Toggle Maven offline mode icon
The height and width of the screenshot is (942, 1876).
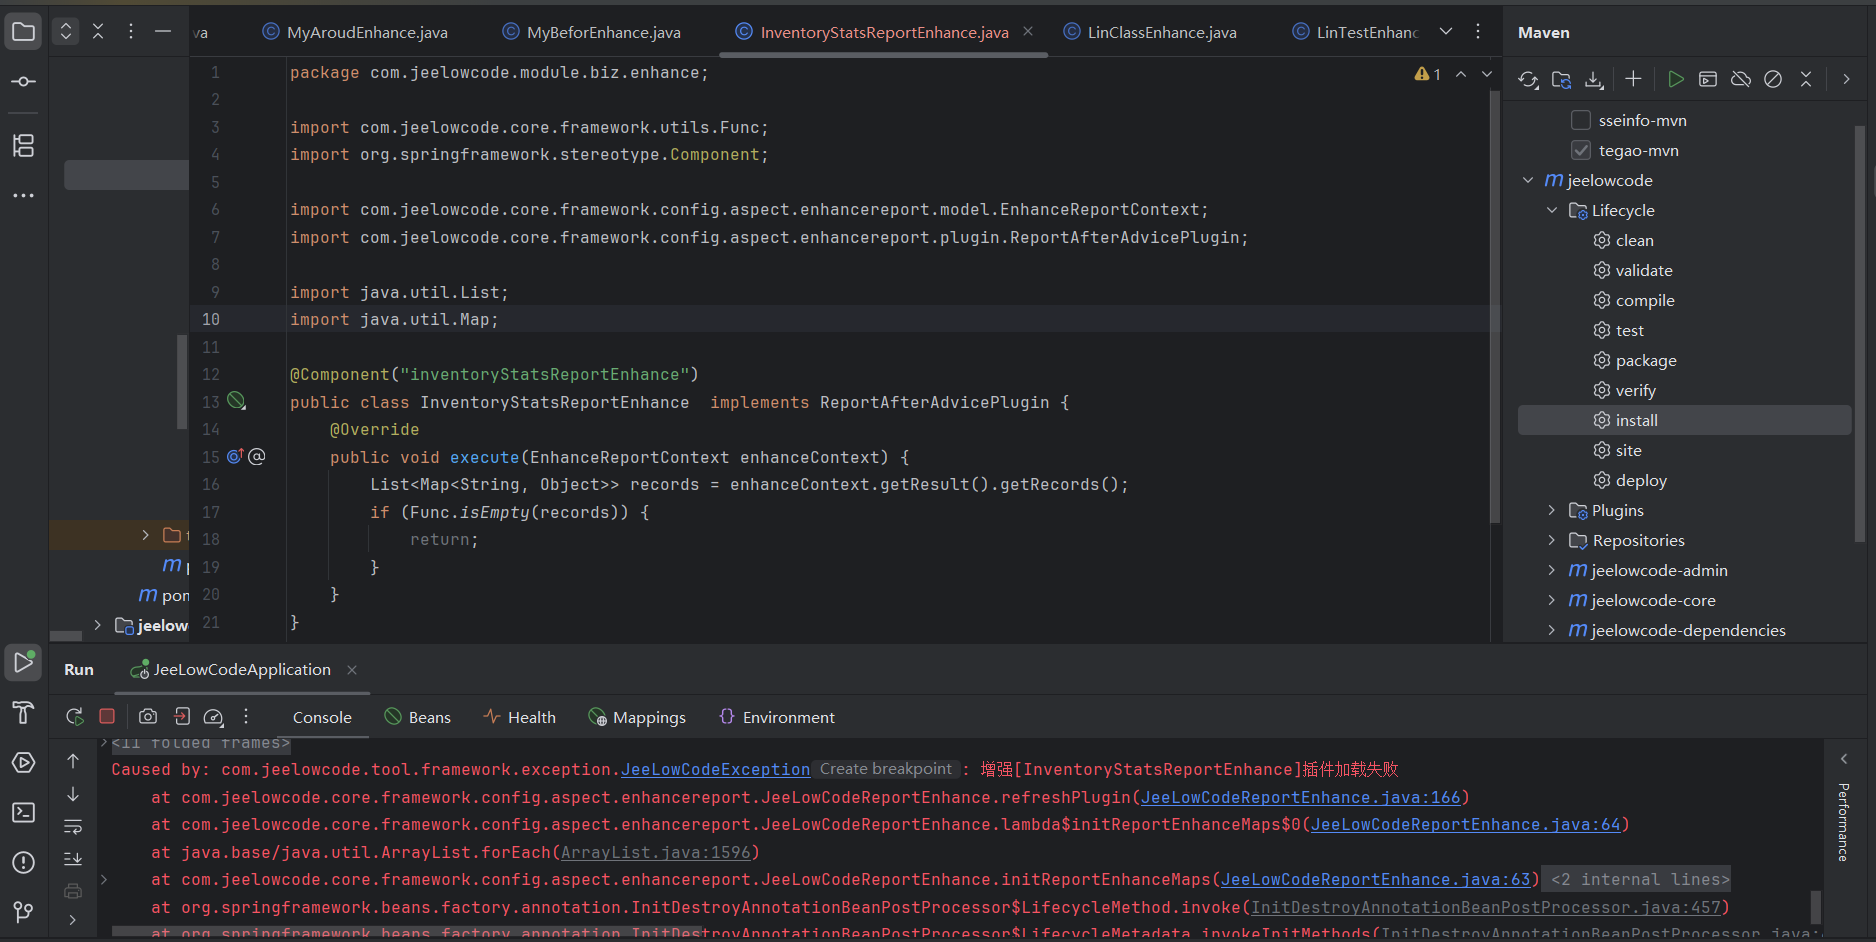pyautogui.click(x=1741, y=79)
